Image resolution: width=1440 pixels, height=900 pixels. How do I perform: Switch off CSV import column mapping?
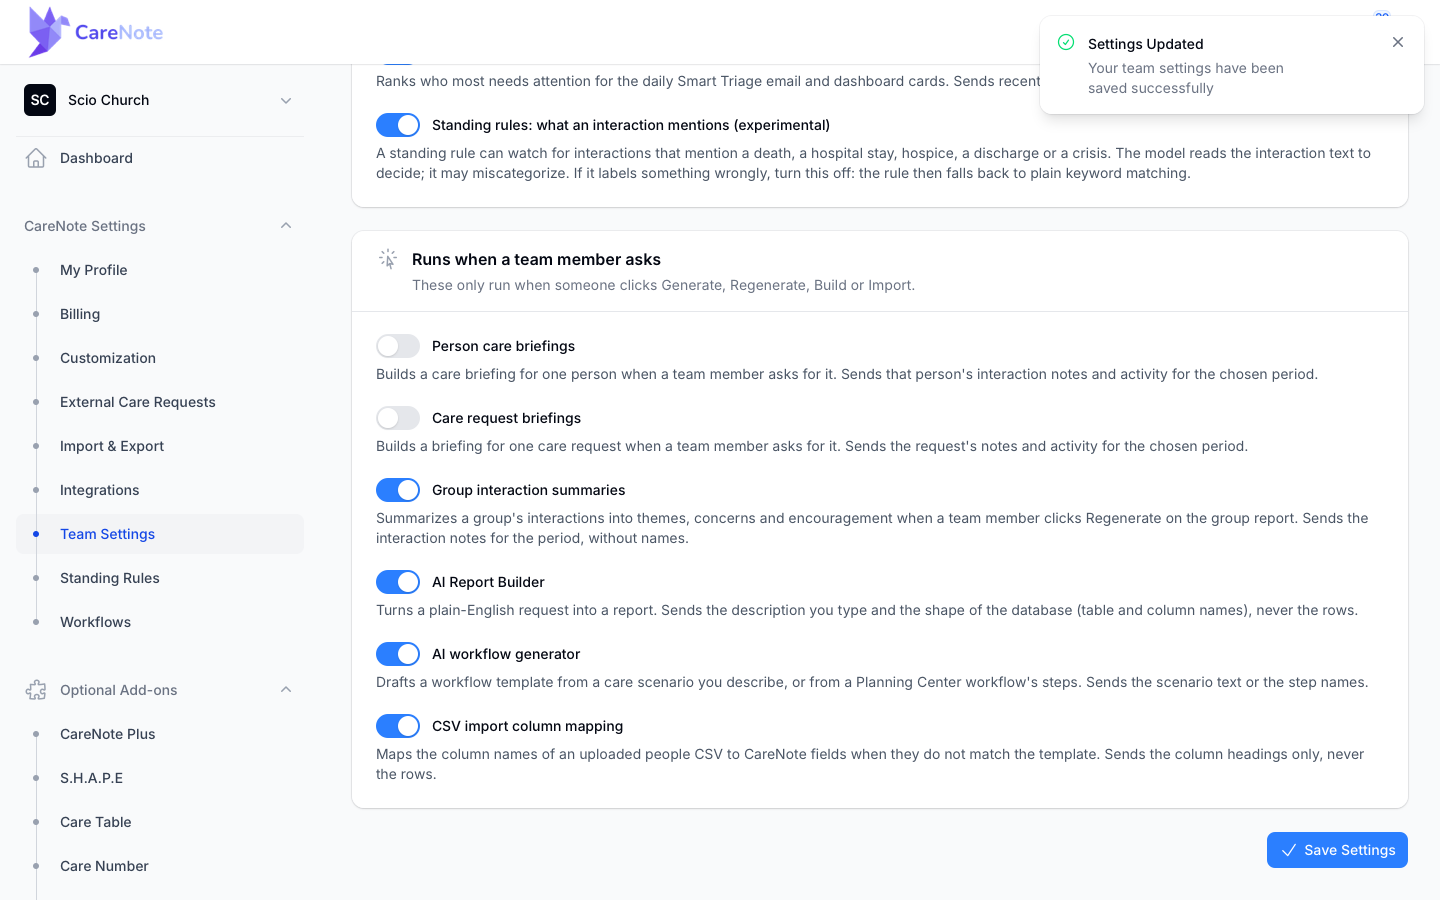pos(398,726)
